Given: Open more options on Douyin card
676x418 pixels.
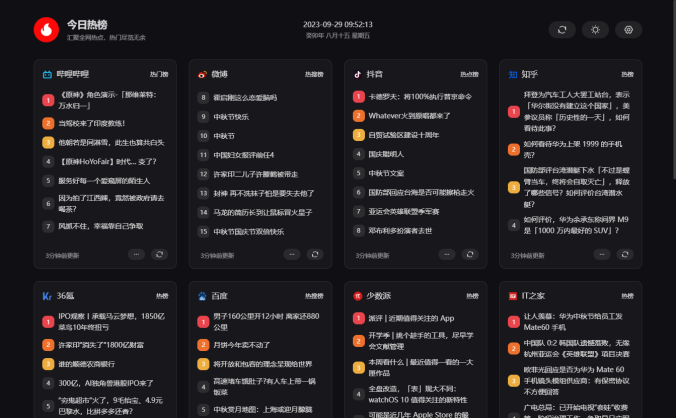Looking at the screenshot, I should (447, 254).
